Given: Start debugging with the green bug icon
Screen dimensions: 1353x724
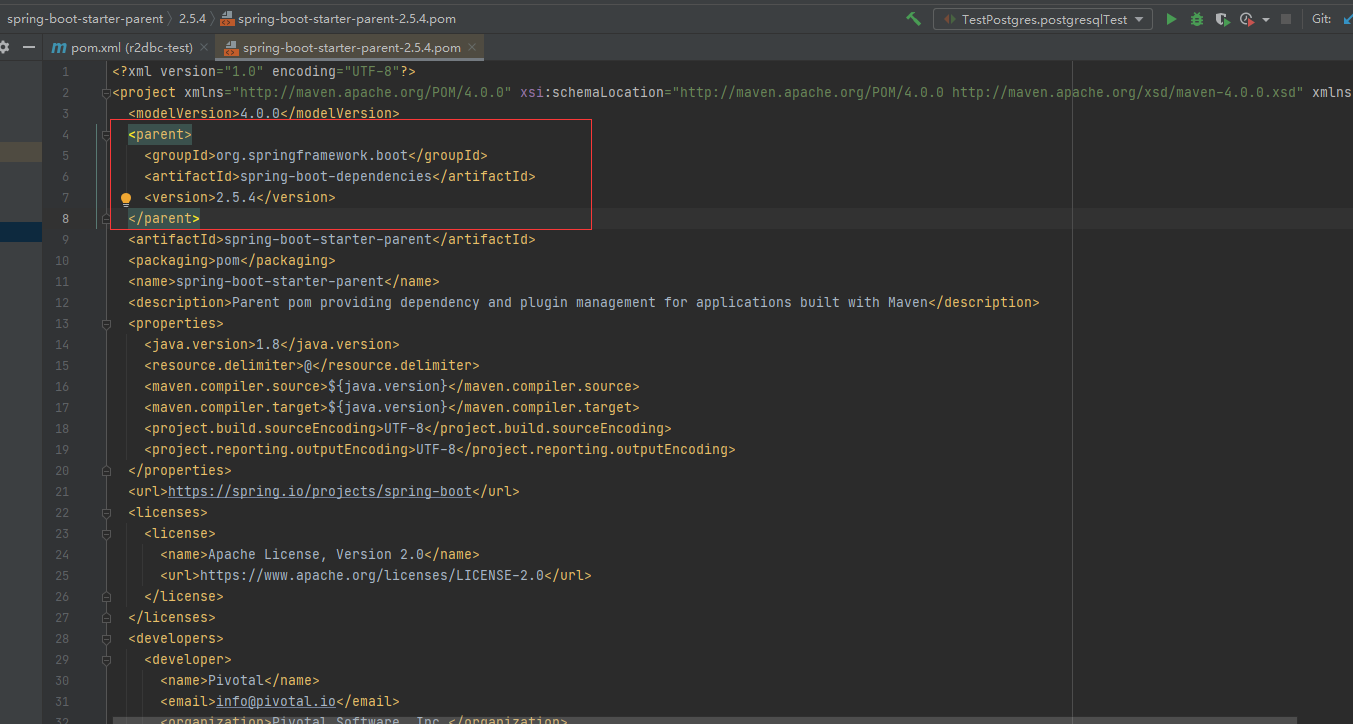Looking at the screenshot, I should pos(1196,19).
